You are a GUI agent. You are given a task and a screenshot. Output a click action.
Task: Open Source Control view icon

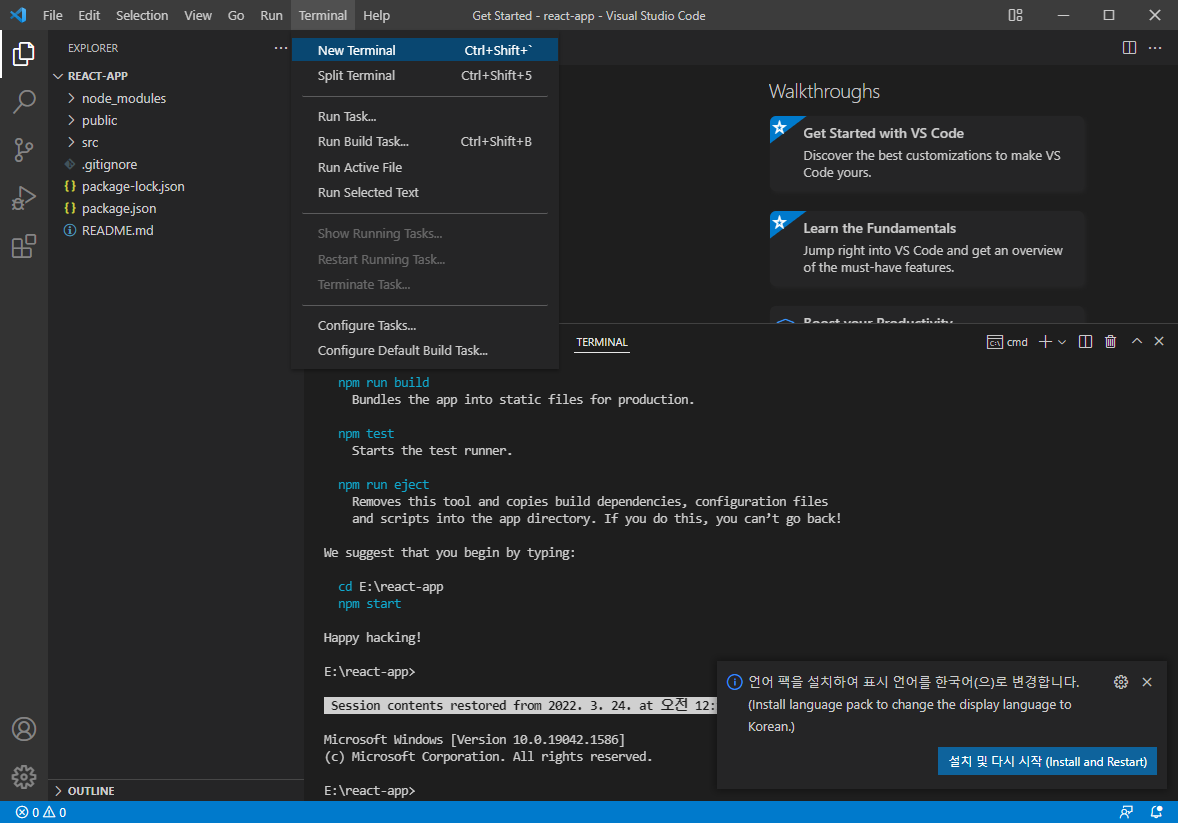pyautogui.click(x=23, y=150)
